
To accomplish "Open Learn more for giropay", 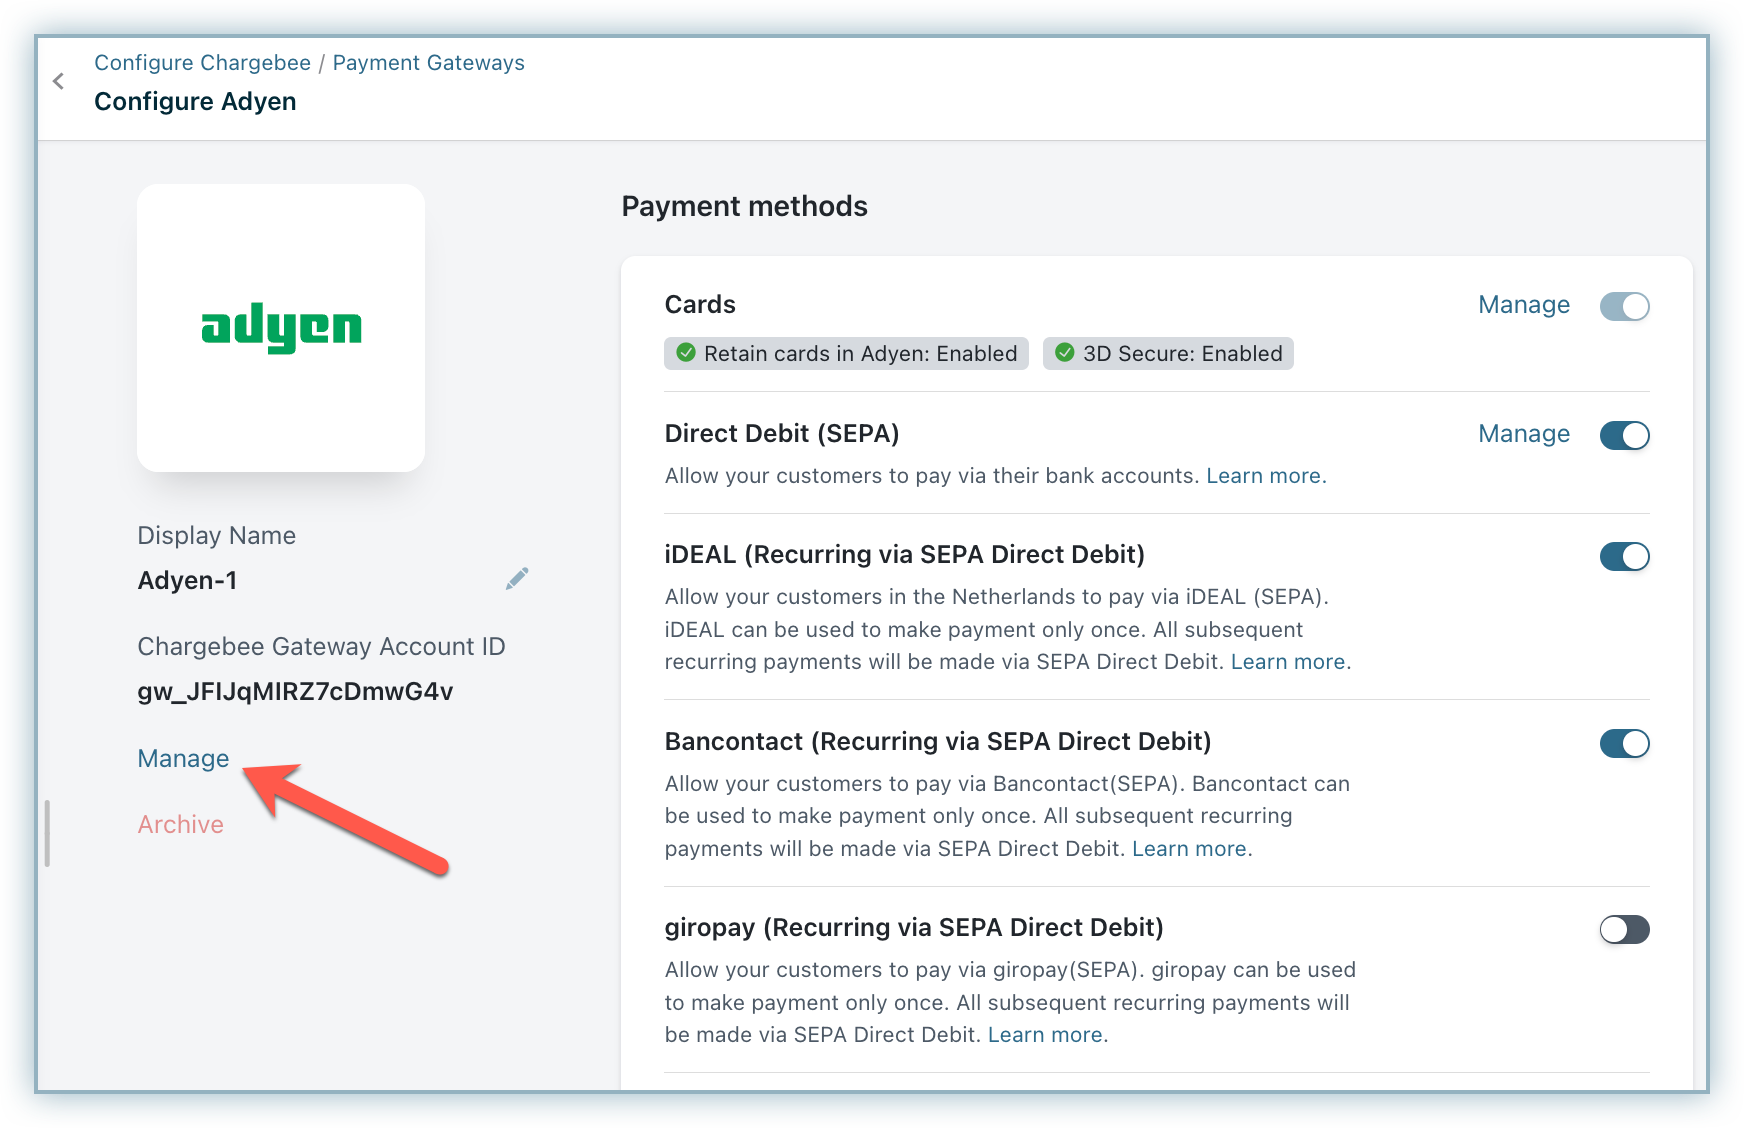I will pos(1045,1035).
